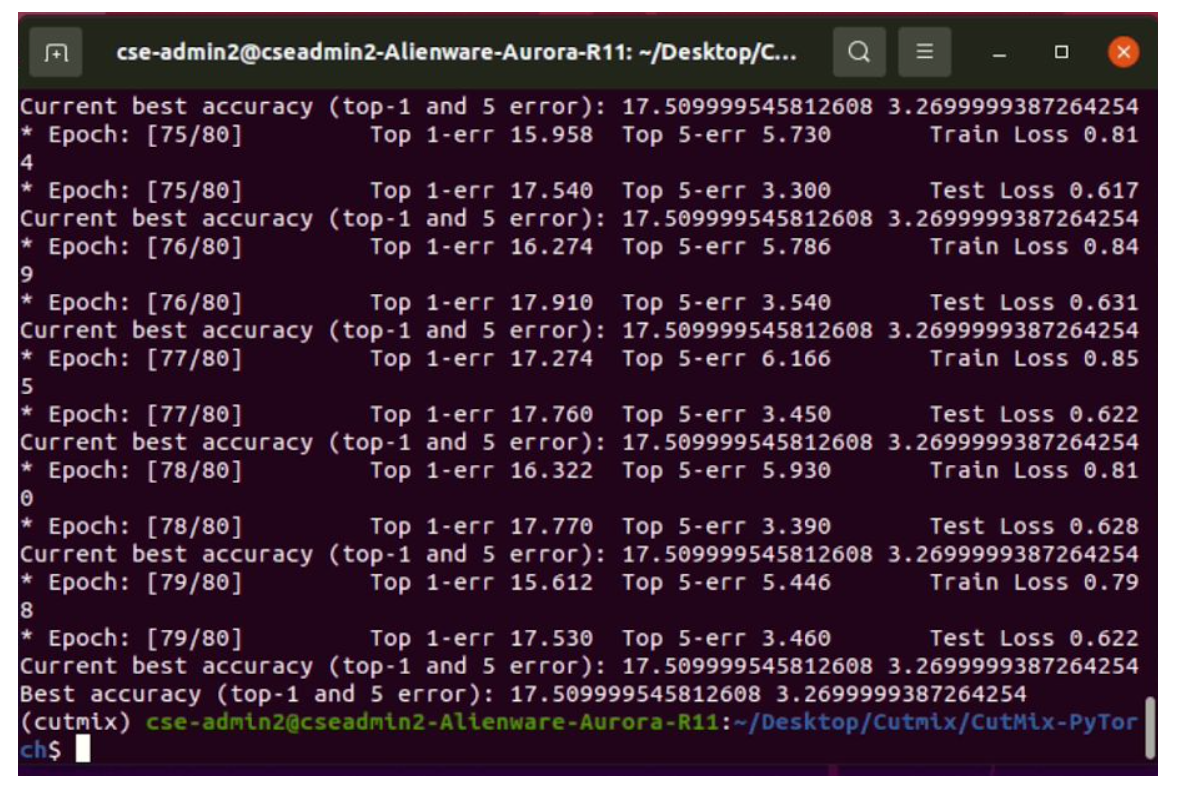Click the value 'Top 1-err 15.958'
Viewport: 1182px width, 794px height.
click(481, 135)
